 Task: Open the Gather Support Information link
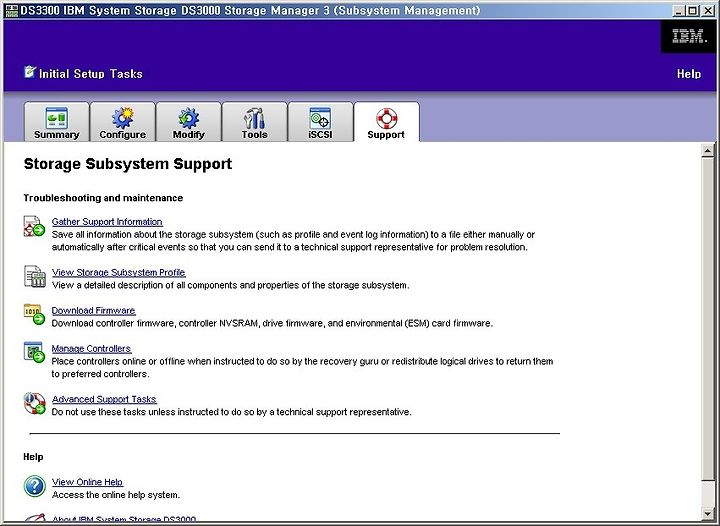point(107,222)
